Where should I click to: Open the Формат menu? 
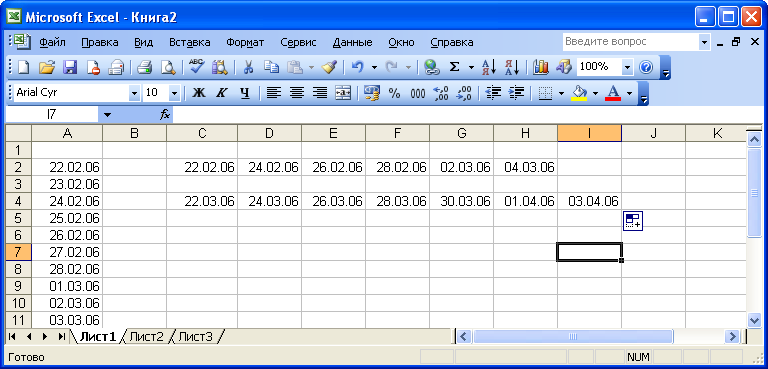pyautogui.click(x=245, y=42)
